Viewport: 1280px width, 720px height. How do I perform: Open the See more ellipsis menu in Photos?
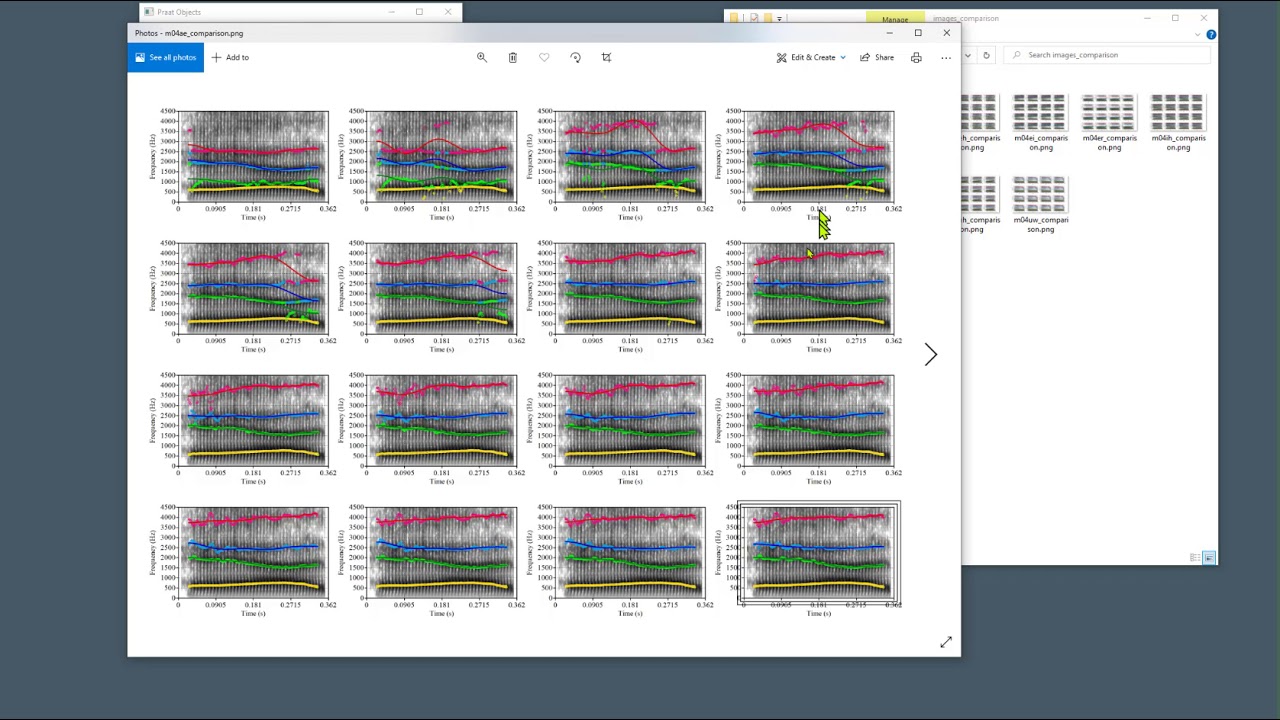(x=946, y=57)
